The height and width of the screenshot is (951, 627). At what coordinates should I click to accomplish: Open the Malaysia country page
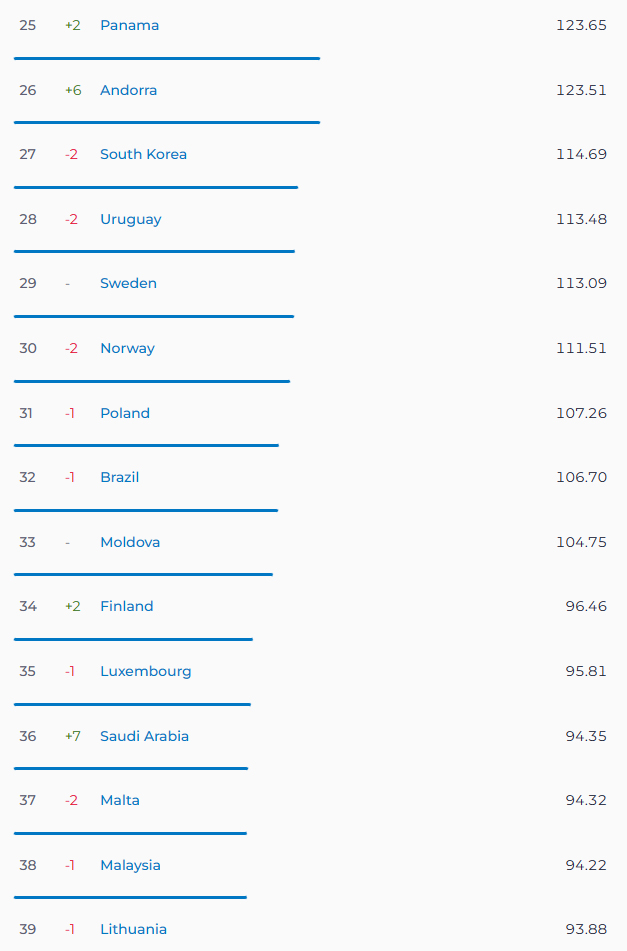(130, 865)
